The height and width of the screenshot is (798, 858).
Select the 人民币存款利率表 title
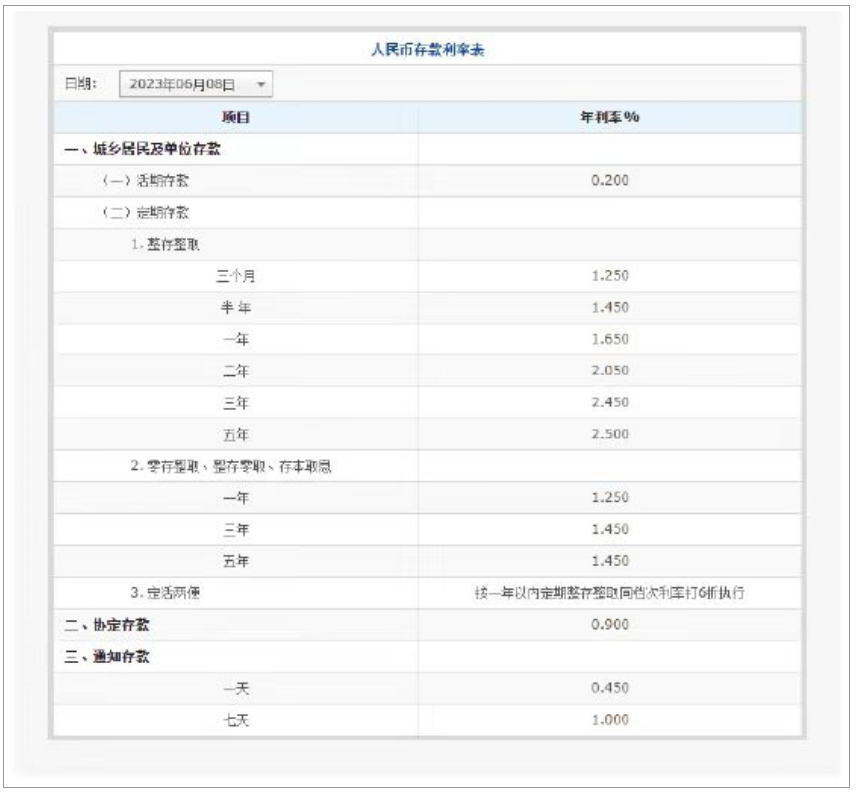click(x=428, y=47)
